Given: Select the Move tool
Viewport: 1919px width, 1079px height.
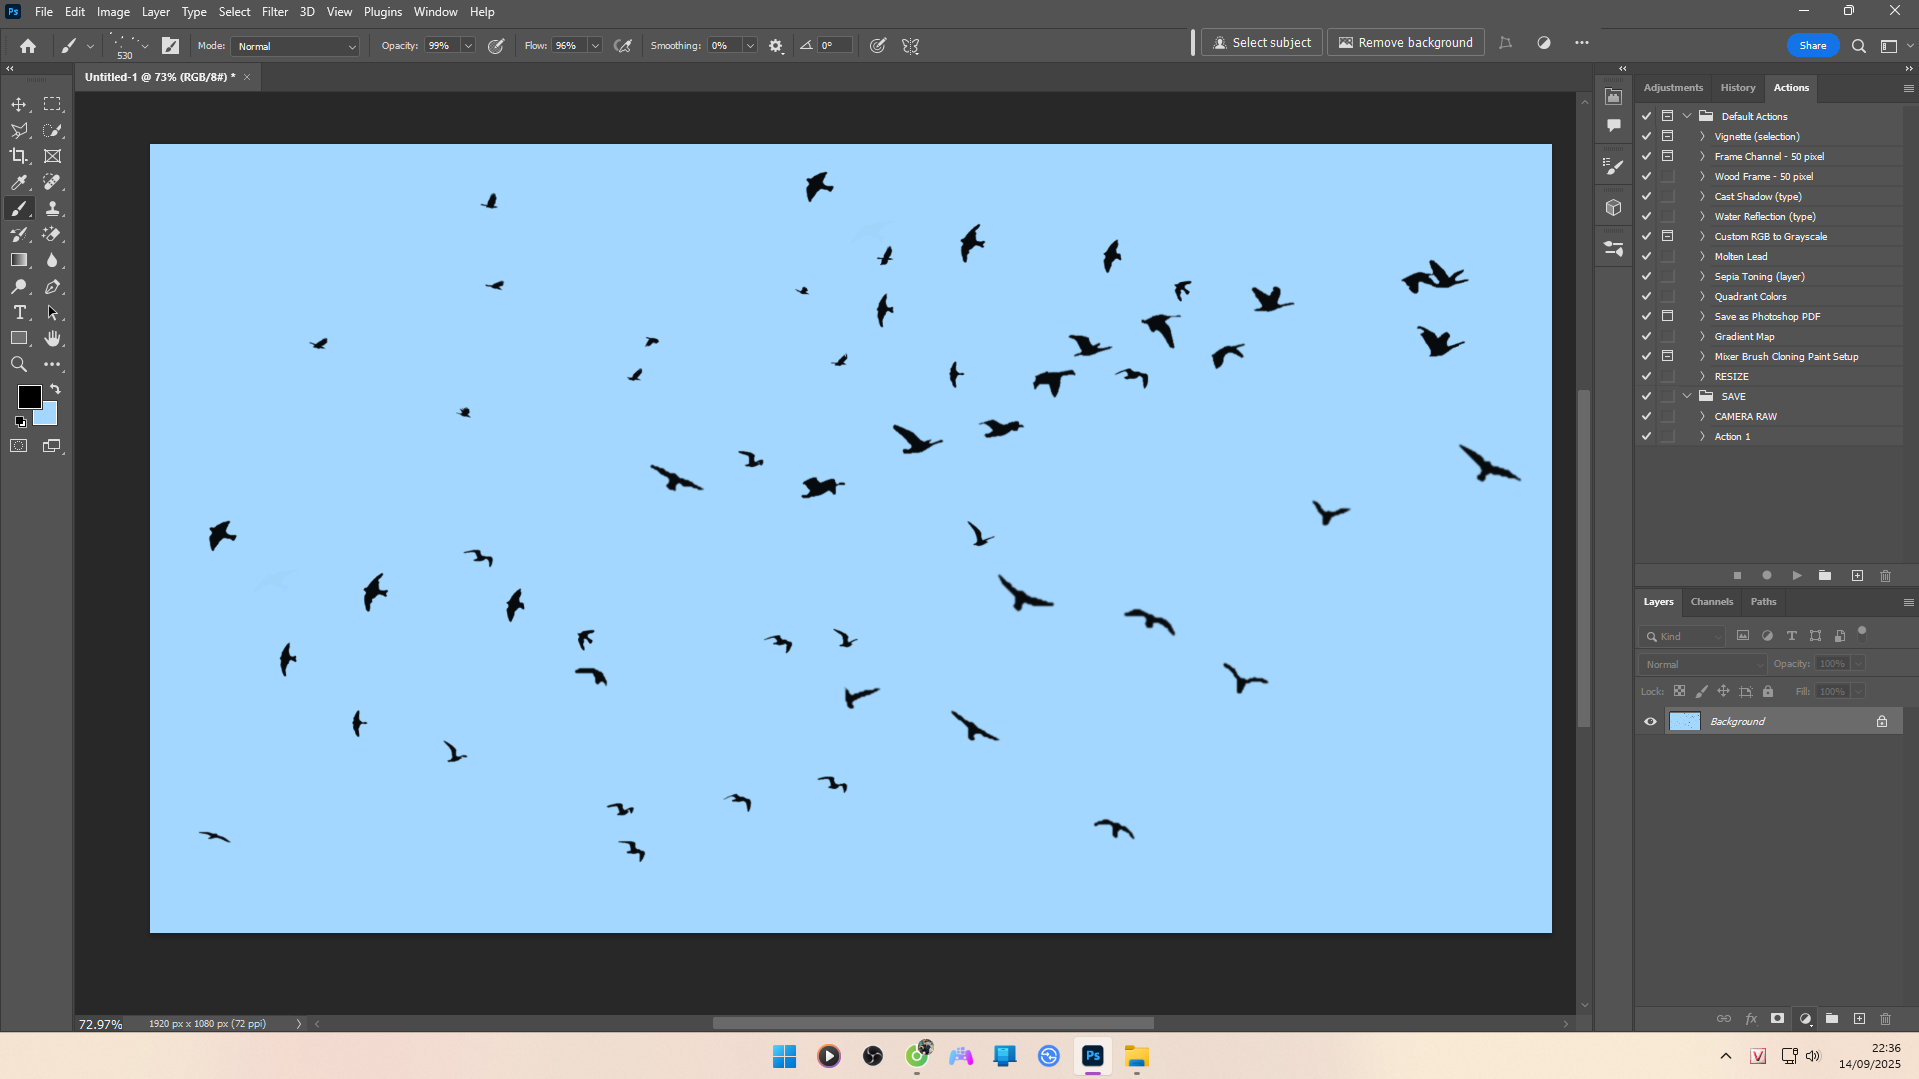Looking at the screenshot, I should pos(19,104).
